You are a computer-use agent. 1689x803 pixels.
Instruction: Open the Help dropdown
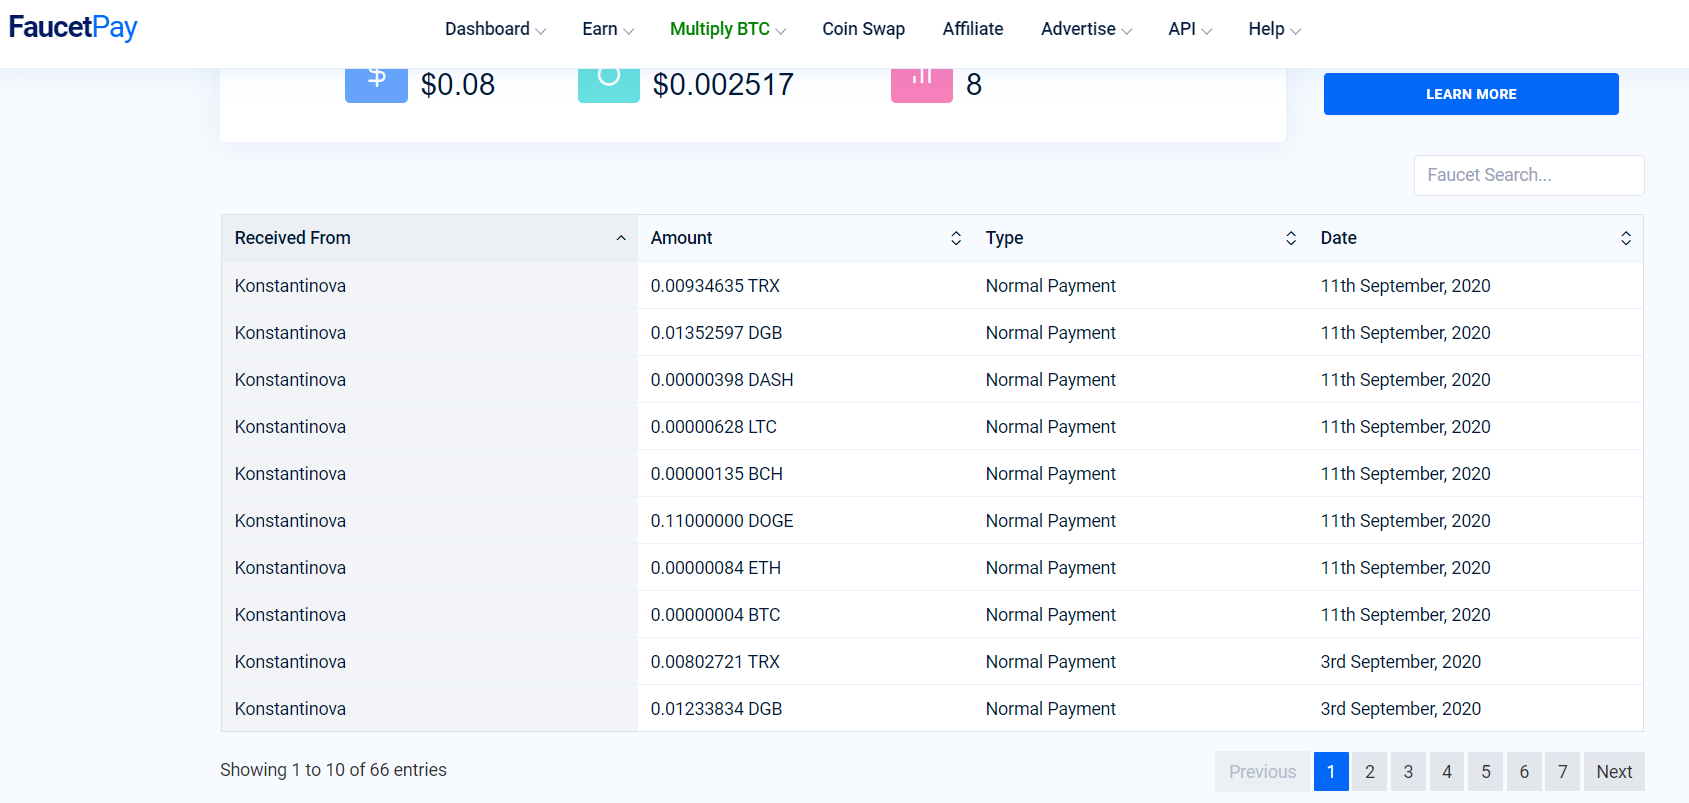pyautogui.click(x=1274, y=29)
